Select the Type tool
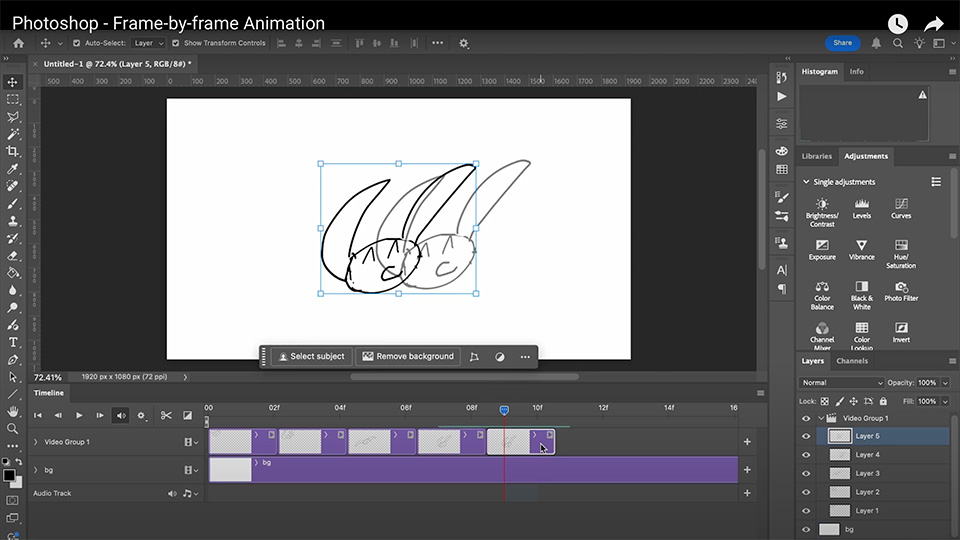This screenshot has width=960, height=540. click(13, 342)
